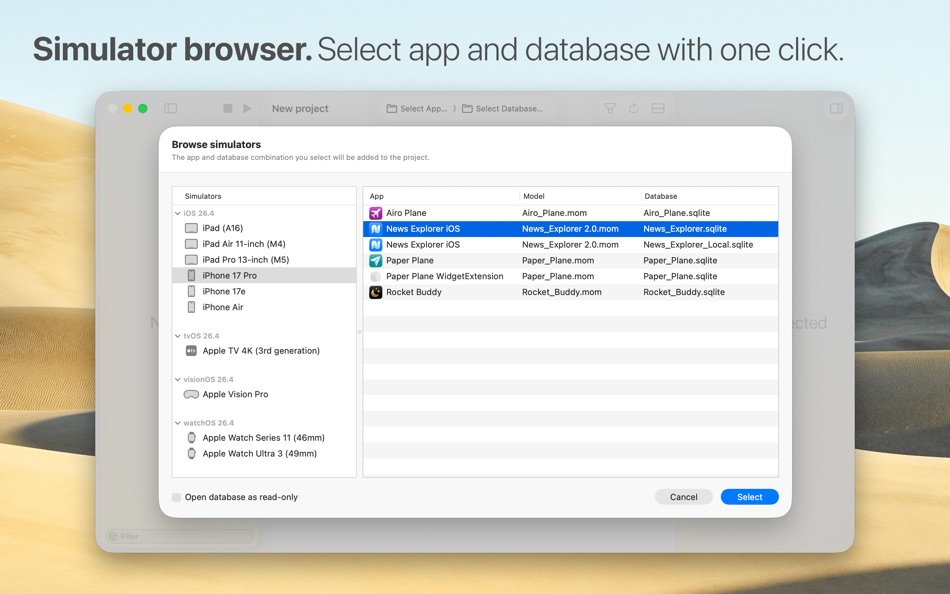Click the News_Explorer_Local.sqlite database cell
This screenshot has height=594, width=950.
pyautogui.click(x=698, y=244)
